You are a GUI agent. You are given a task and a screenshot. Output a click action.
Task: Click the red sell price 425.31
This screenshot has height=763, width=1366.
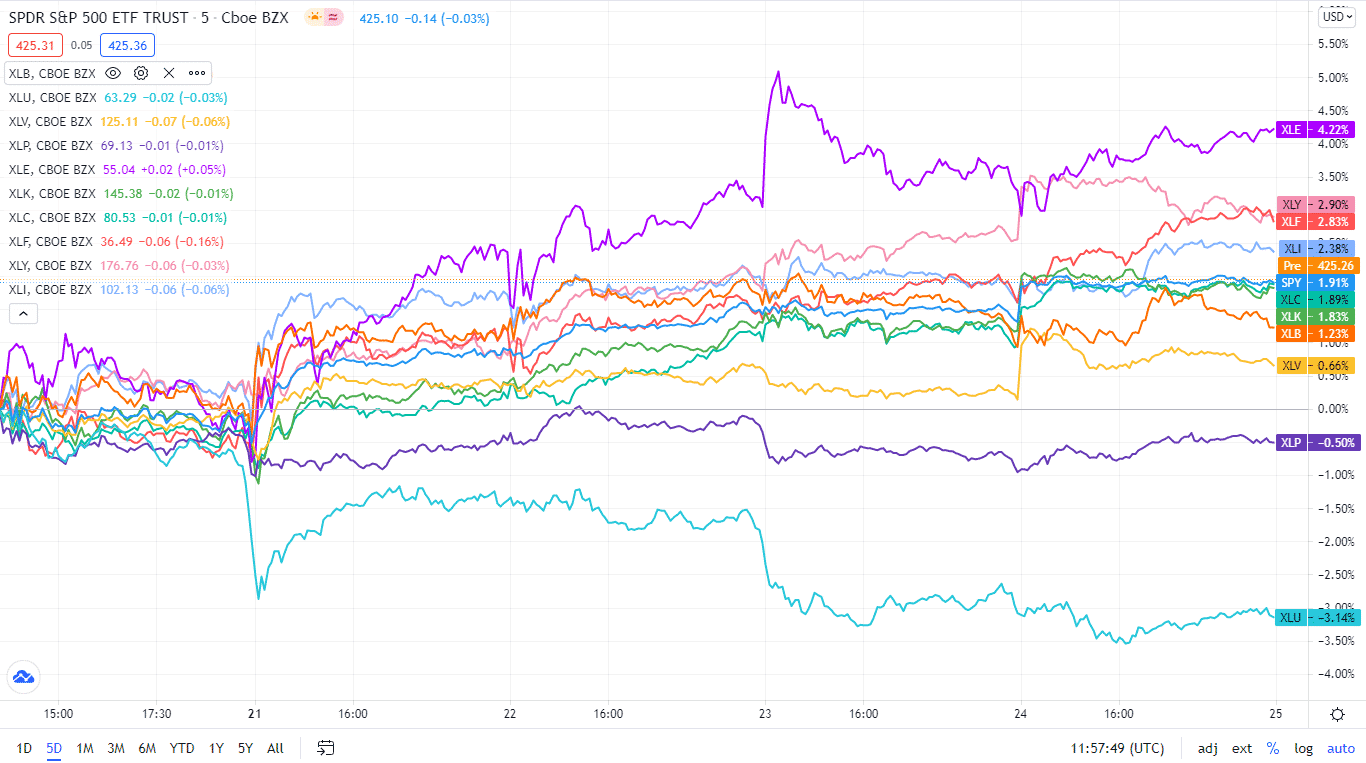35,45
